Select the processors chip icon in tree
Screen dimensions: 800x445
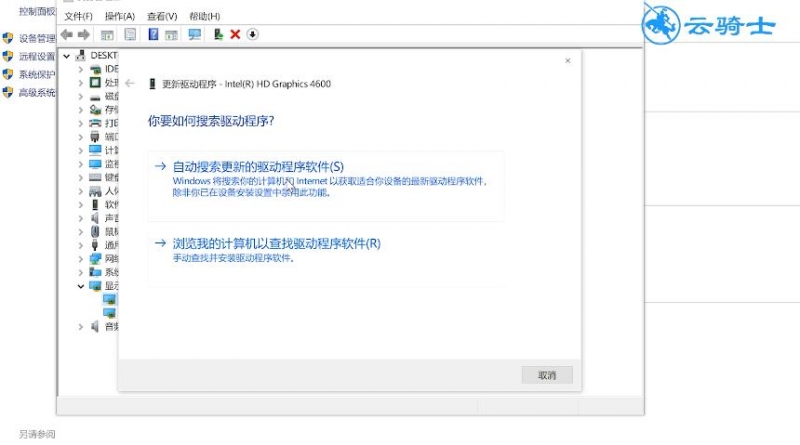point(95,82)
